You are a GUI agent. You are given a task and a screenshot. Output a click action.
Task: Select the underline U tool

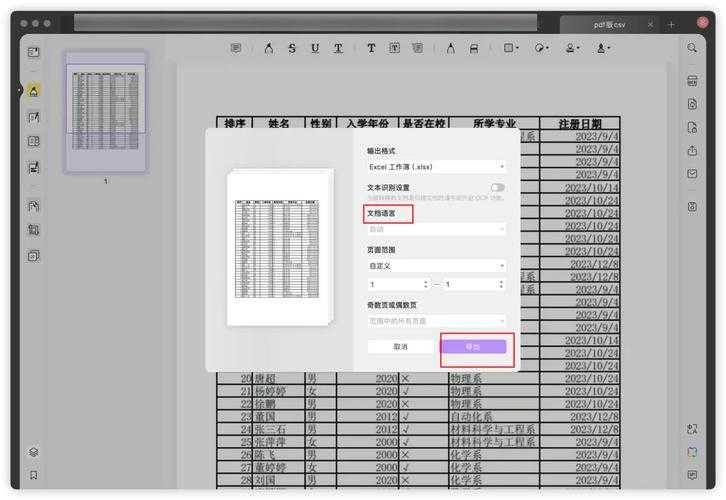pos(315,48)
